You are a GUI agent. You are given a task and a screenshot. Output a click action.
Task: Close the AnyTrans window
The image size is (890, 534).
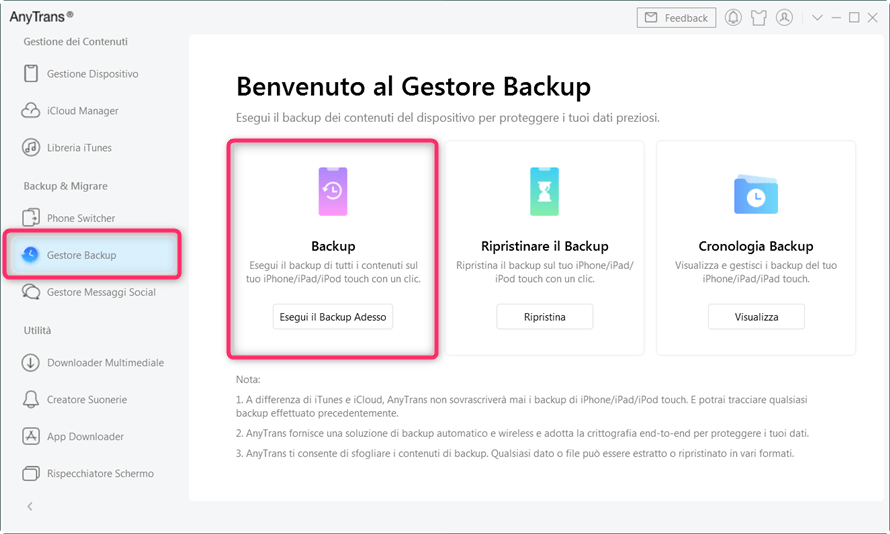pos(873,18)
